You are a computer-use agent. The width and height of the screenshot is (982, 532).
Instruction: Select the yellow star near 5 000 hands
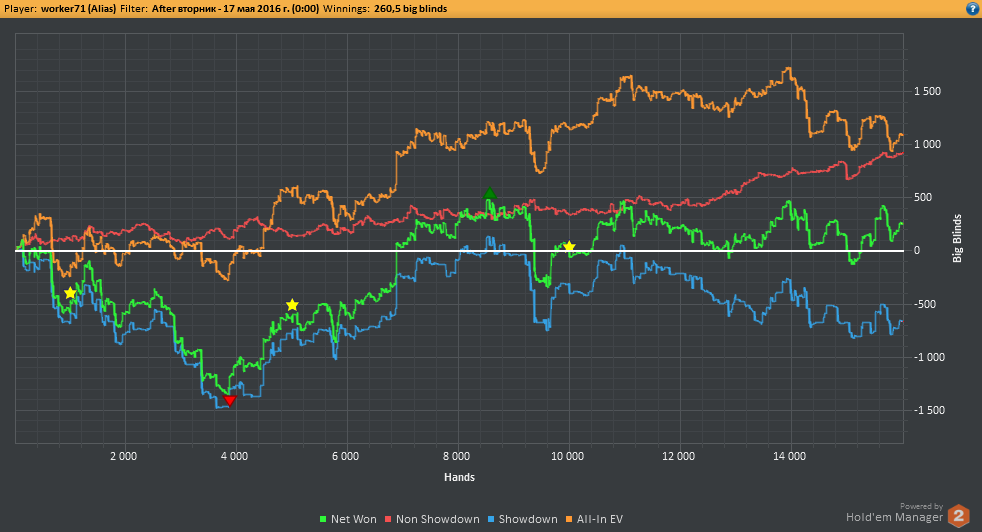pos(292,305)
